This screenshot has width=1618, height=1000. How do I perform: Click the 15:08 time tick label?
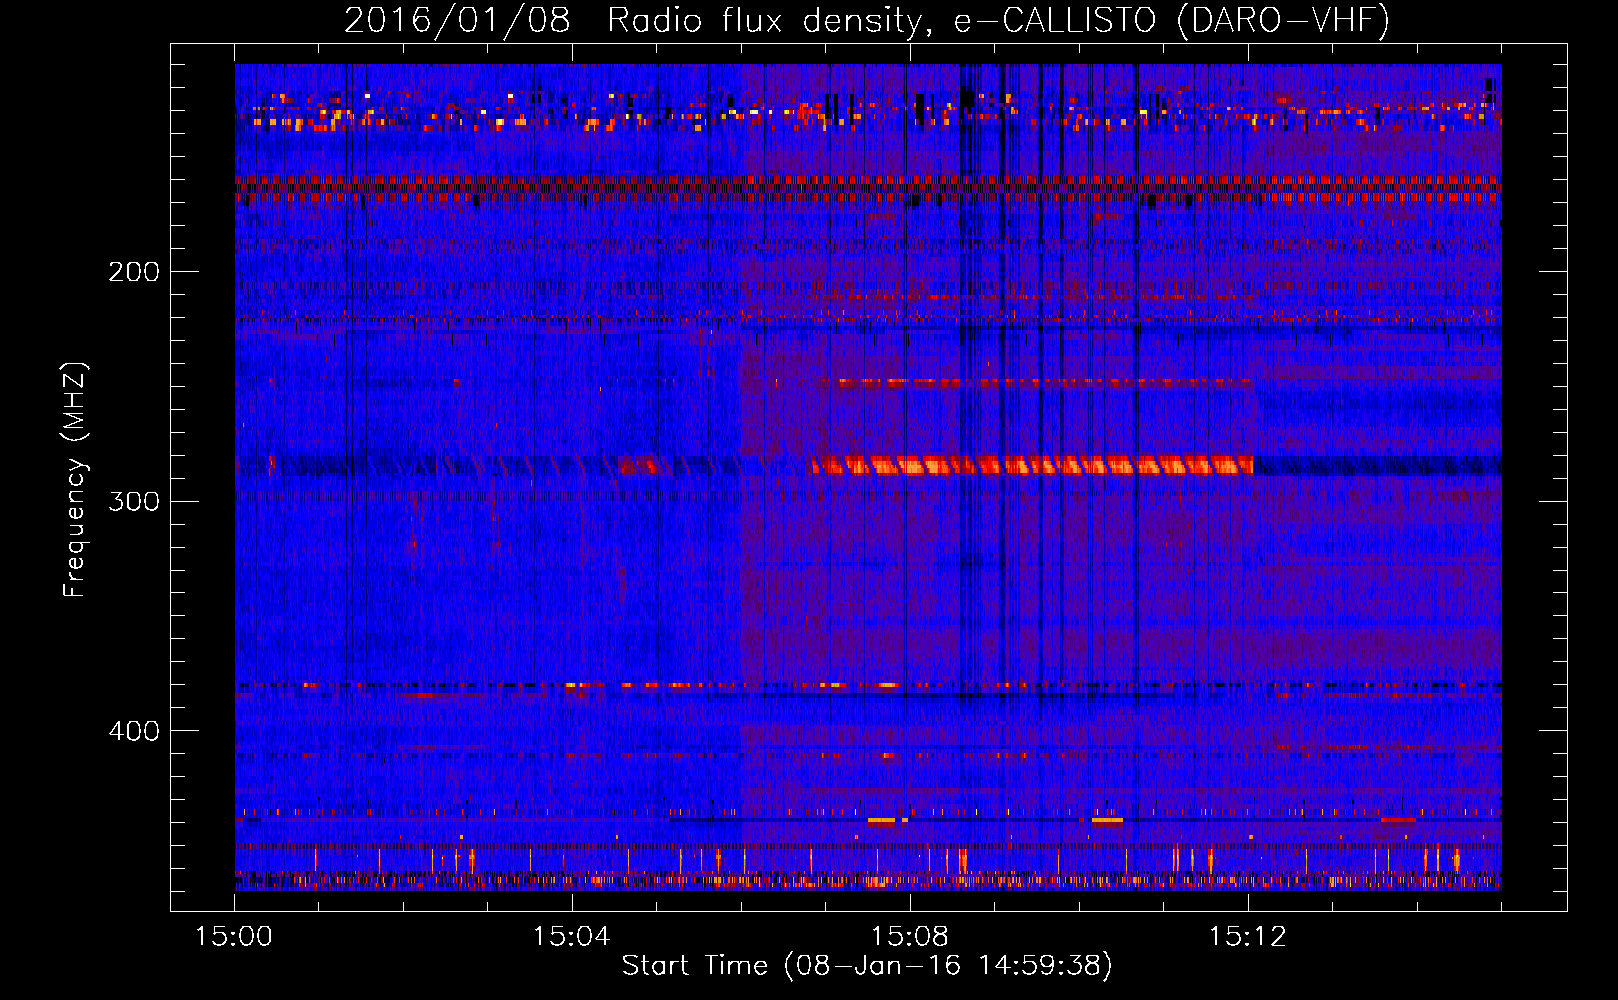coord(909,937)
